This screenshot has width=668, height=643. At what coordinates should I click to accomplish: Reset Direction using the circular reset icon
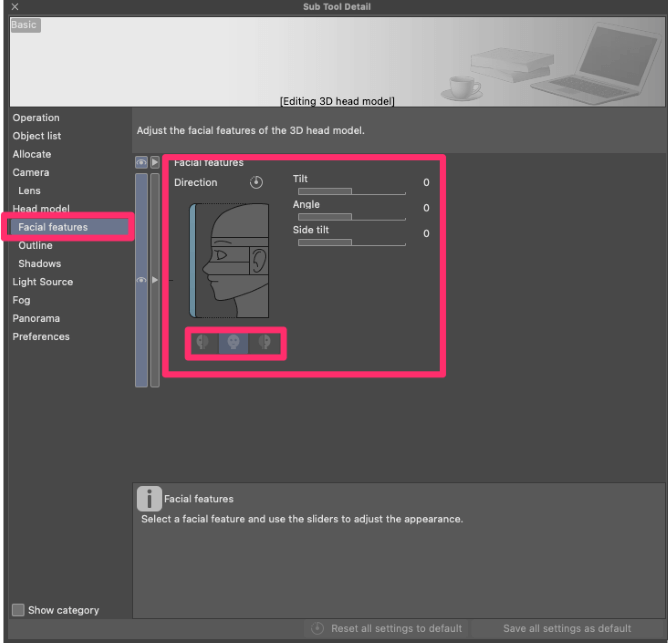coord(256,182)
